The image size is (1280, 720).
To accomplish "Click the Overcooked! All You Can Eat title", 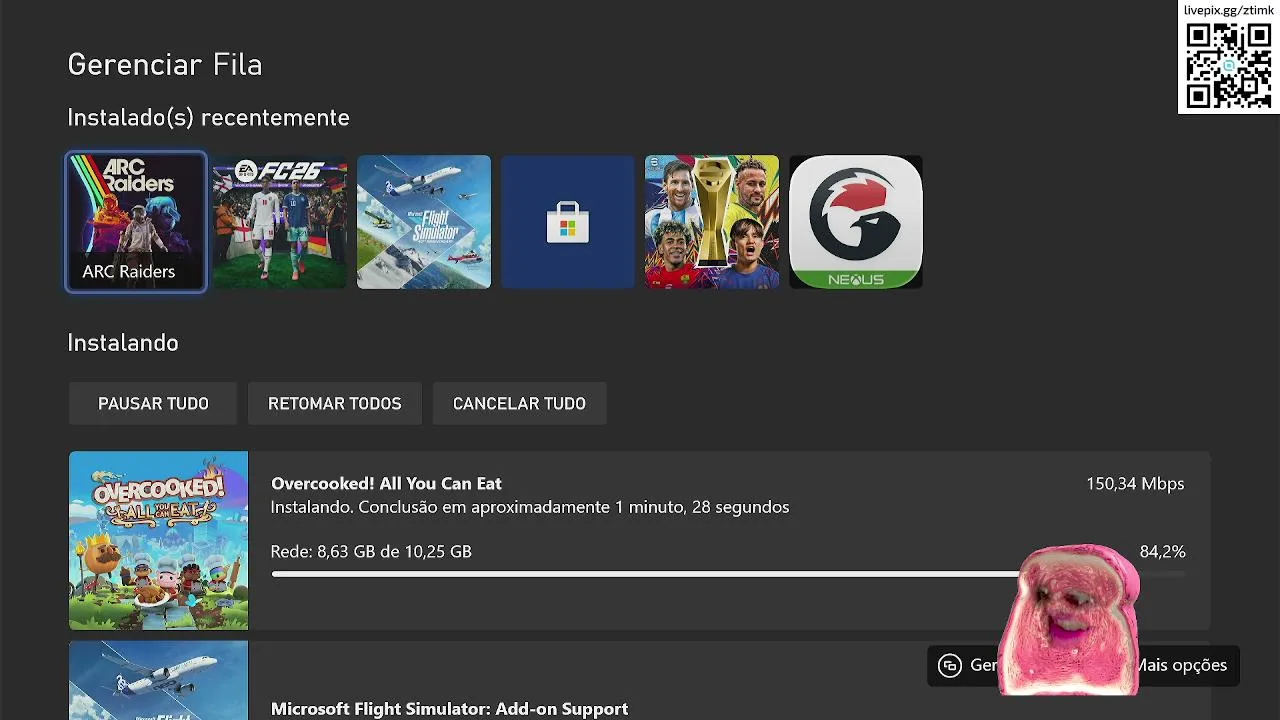I will [386, 484].
